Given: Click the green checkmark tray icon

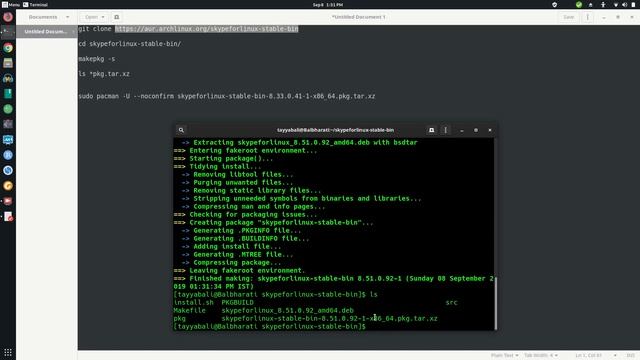Looking at the screenshot, I should tap(579, 4).
